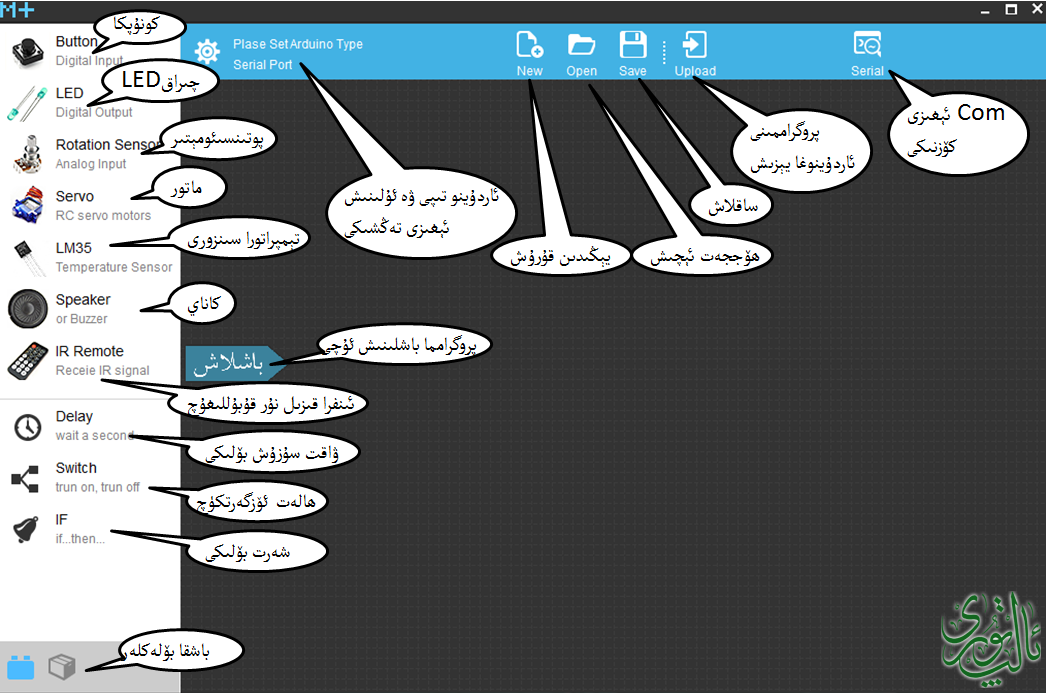
Task: Open Arduino type settings gear
Action: [207, 52]
